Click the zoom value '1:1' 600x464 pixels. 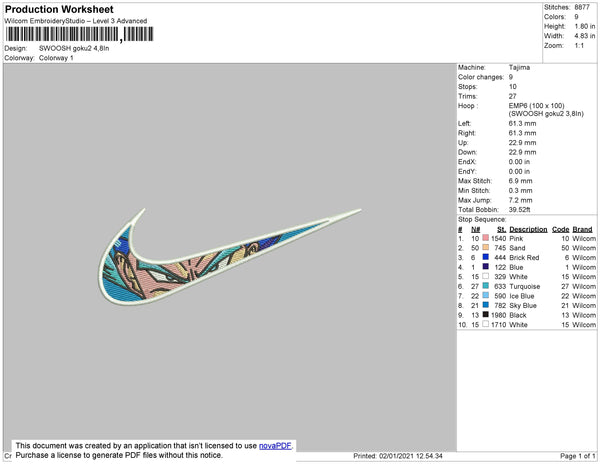point(579,46)
